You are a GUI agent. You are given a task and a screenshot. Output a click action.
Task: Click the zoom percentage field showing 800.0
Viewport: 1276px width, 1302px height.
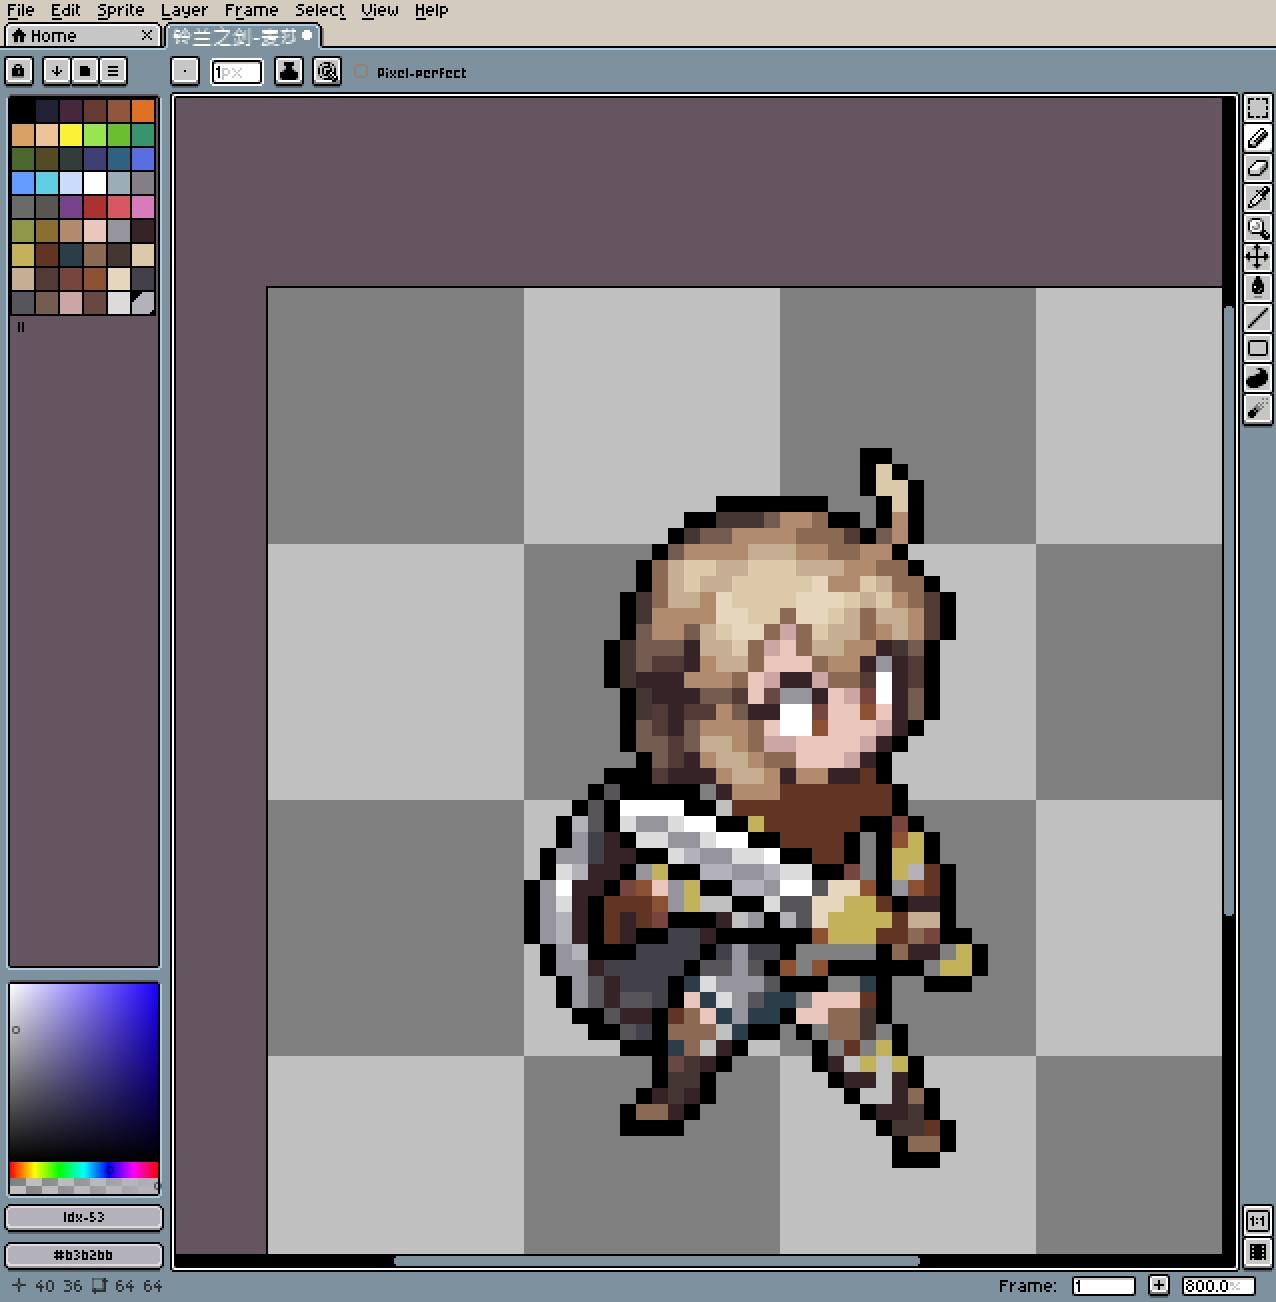coord(1212,1285)
